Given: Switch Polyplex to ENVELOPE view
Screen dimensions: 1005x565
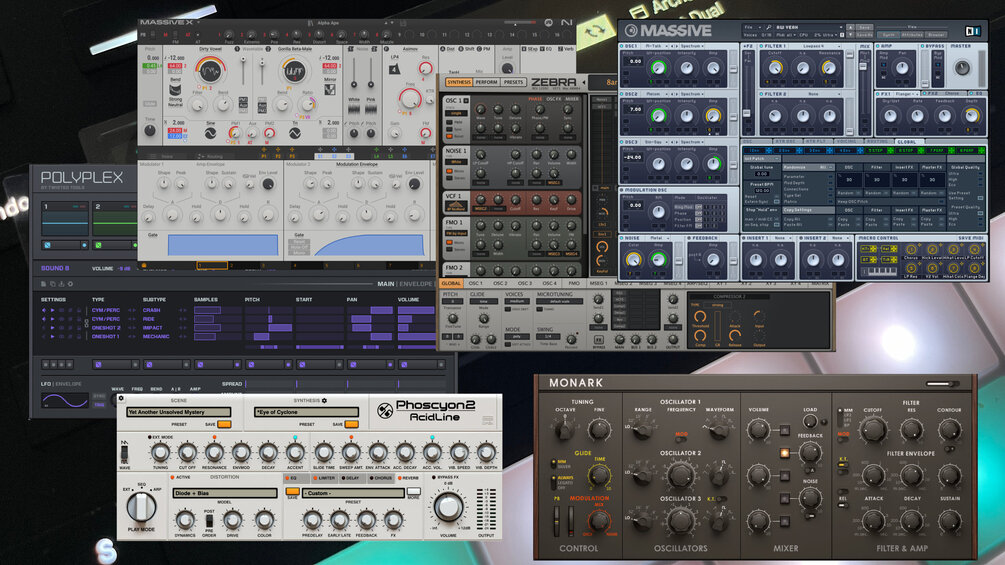Looking at the screenshot, I should tap(417, 284).
